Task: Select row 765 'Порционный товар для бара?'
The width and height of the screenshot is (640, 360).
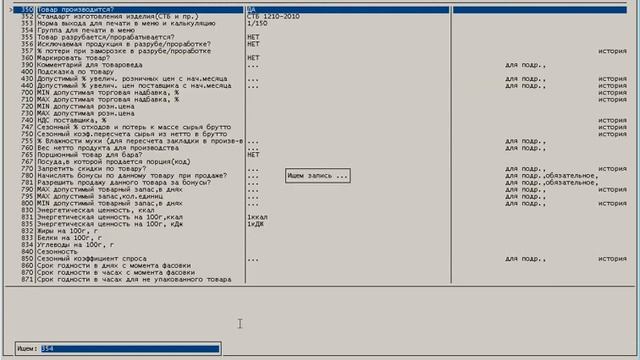Action: tap(320, 155)
